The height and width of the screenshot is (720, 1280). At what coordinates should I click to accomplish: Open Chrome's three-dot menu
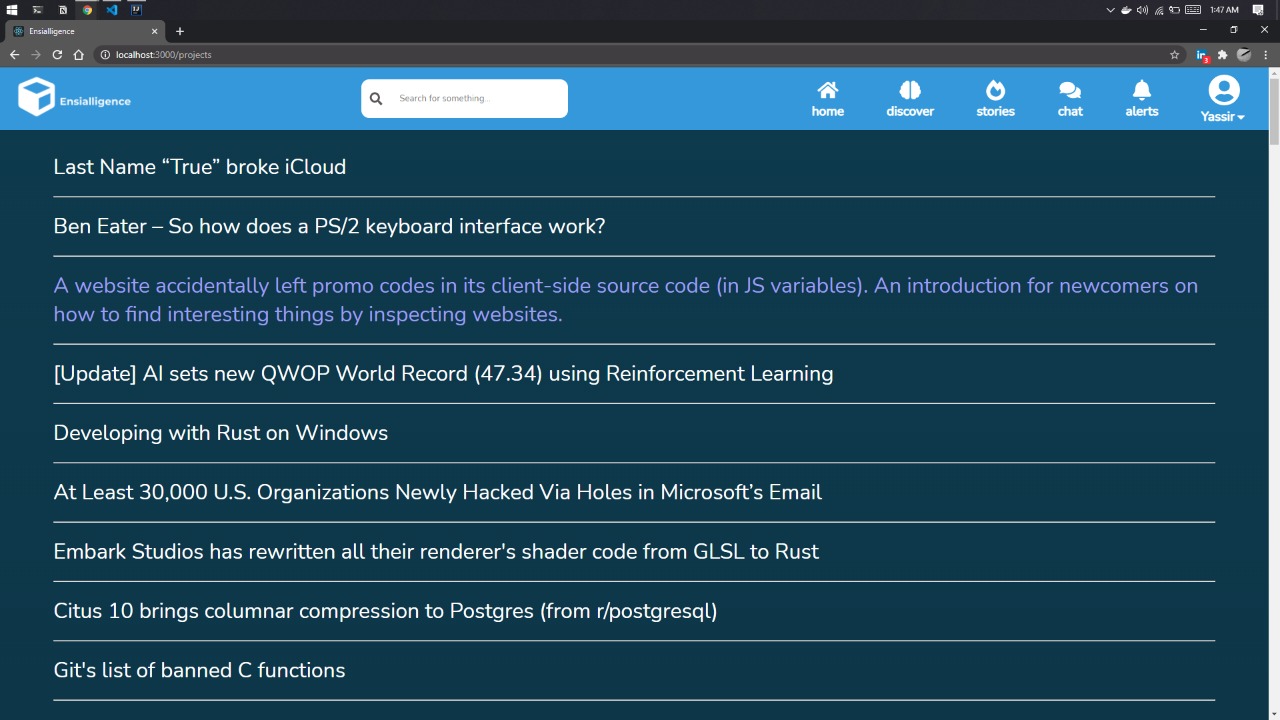point(1265,55)
